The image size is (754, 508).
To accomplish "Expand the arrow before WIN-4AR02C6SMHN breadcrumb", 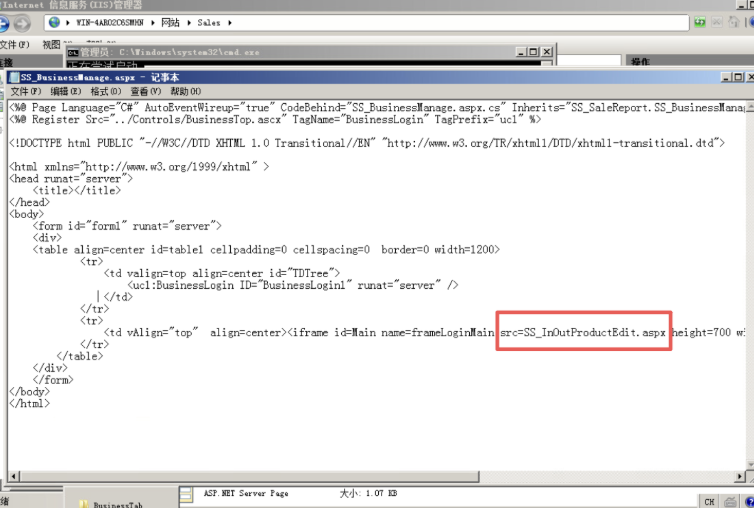I will click(x=68, y=23).
